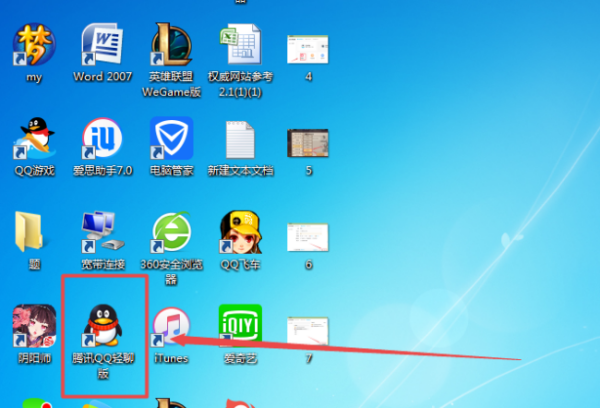Select the 360安全浏览器 icon
600x408 pixels.
pos(171,232)
